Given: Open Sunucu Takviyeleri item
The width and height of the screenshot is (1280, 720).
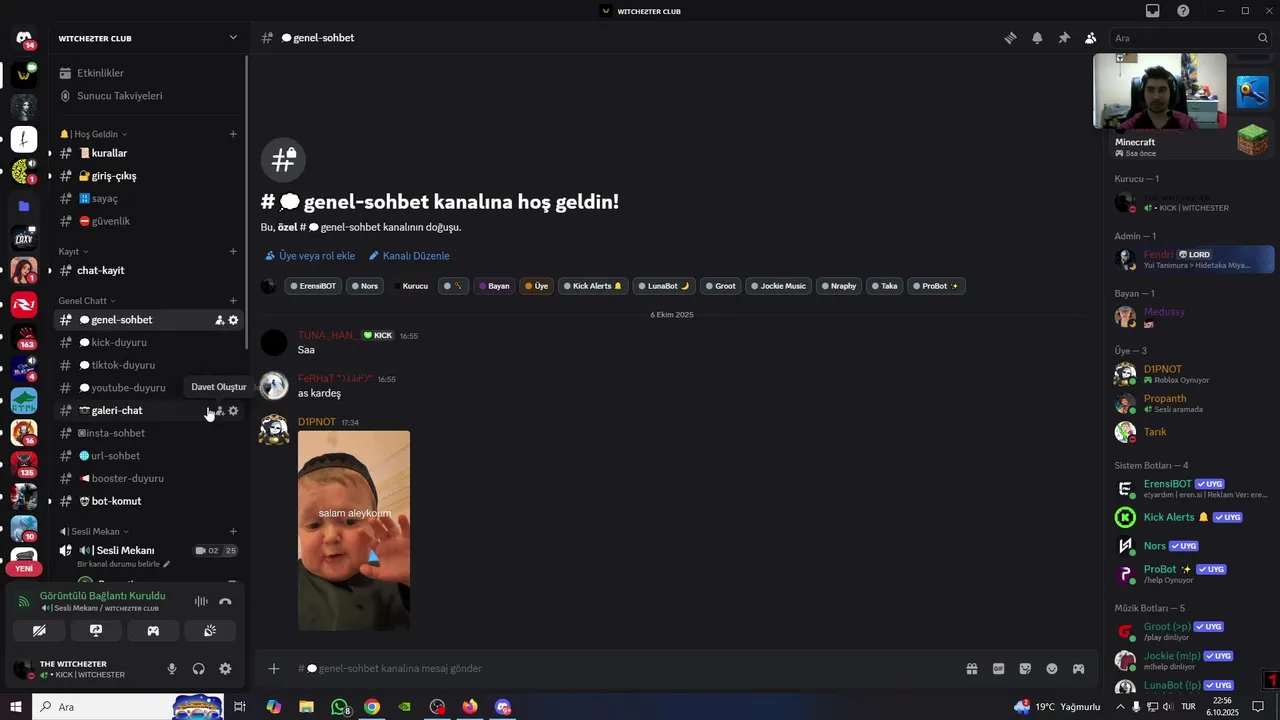Looking at the screenshot, I should (149, 96).
